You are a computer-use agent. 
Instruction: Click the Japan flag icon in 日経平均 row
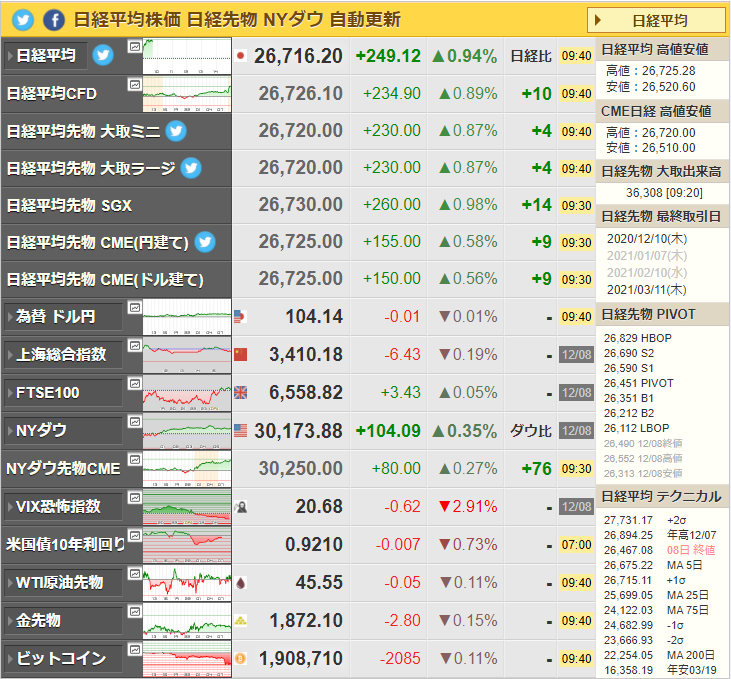pos(241,56)
